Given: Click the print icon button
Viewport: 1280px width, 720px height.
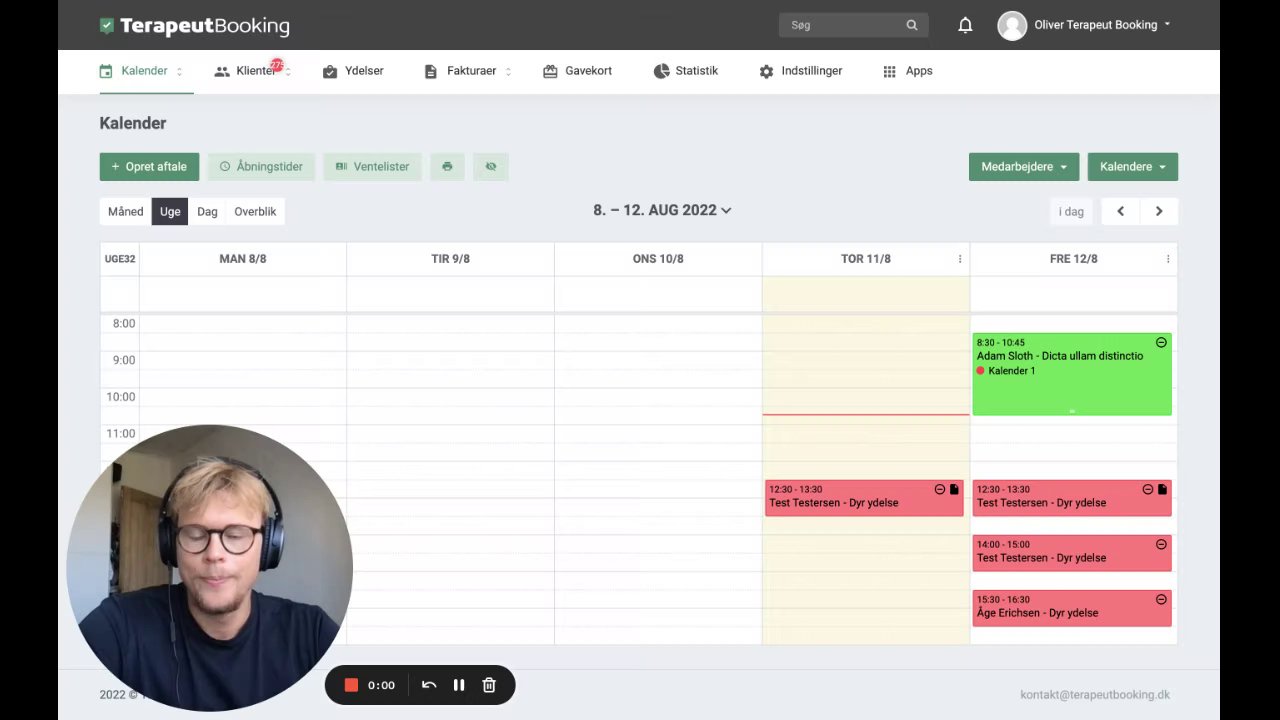Looking at the screenshot, I should (x=447, y=167).
